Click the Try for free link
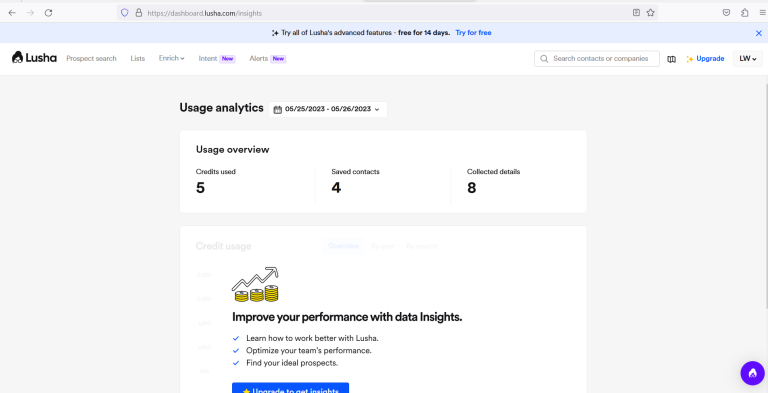This screenshot has width=768, height=393. point(473,33)
